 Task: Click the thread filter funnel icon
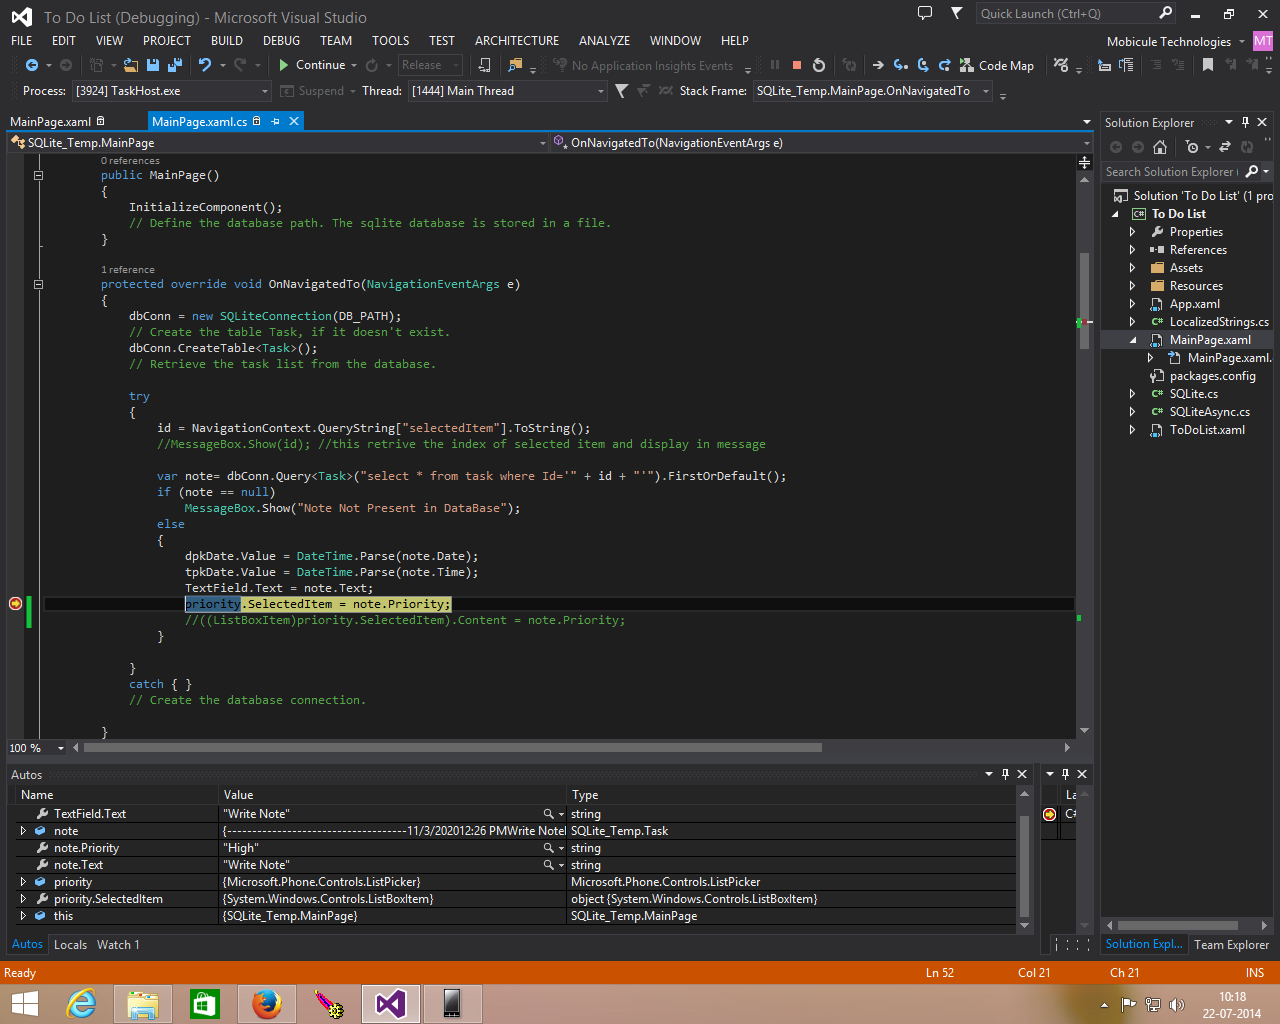(622, 91)
